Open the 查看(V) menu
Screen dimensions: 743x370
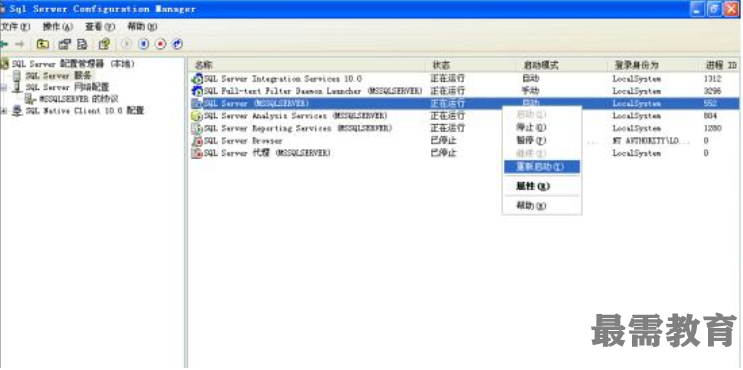click(x=100, y=27)
